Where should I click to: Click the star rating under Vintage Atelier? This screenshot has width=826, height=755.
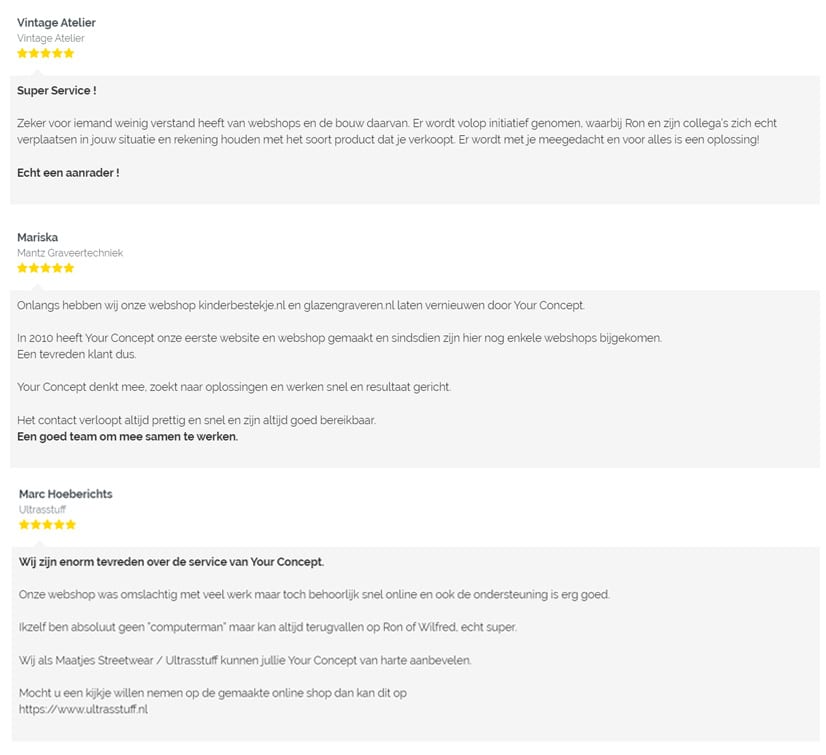point(45,53)
